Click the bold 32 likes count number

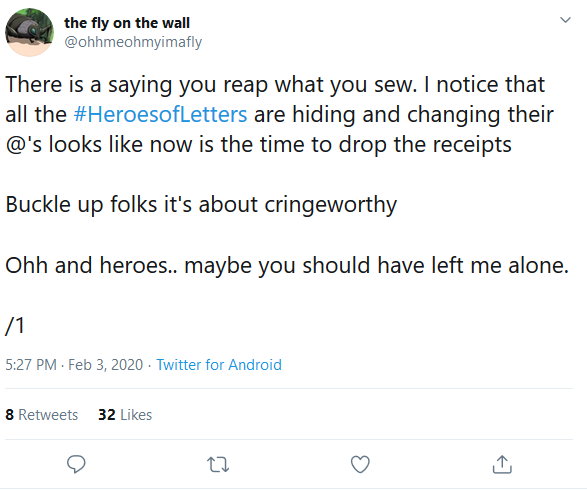tap(107, 415)
